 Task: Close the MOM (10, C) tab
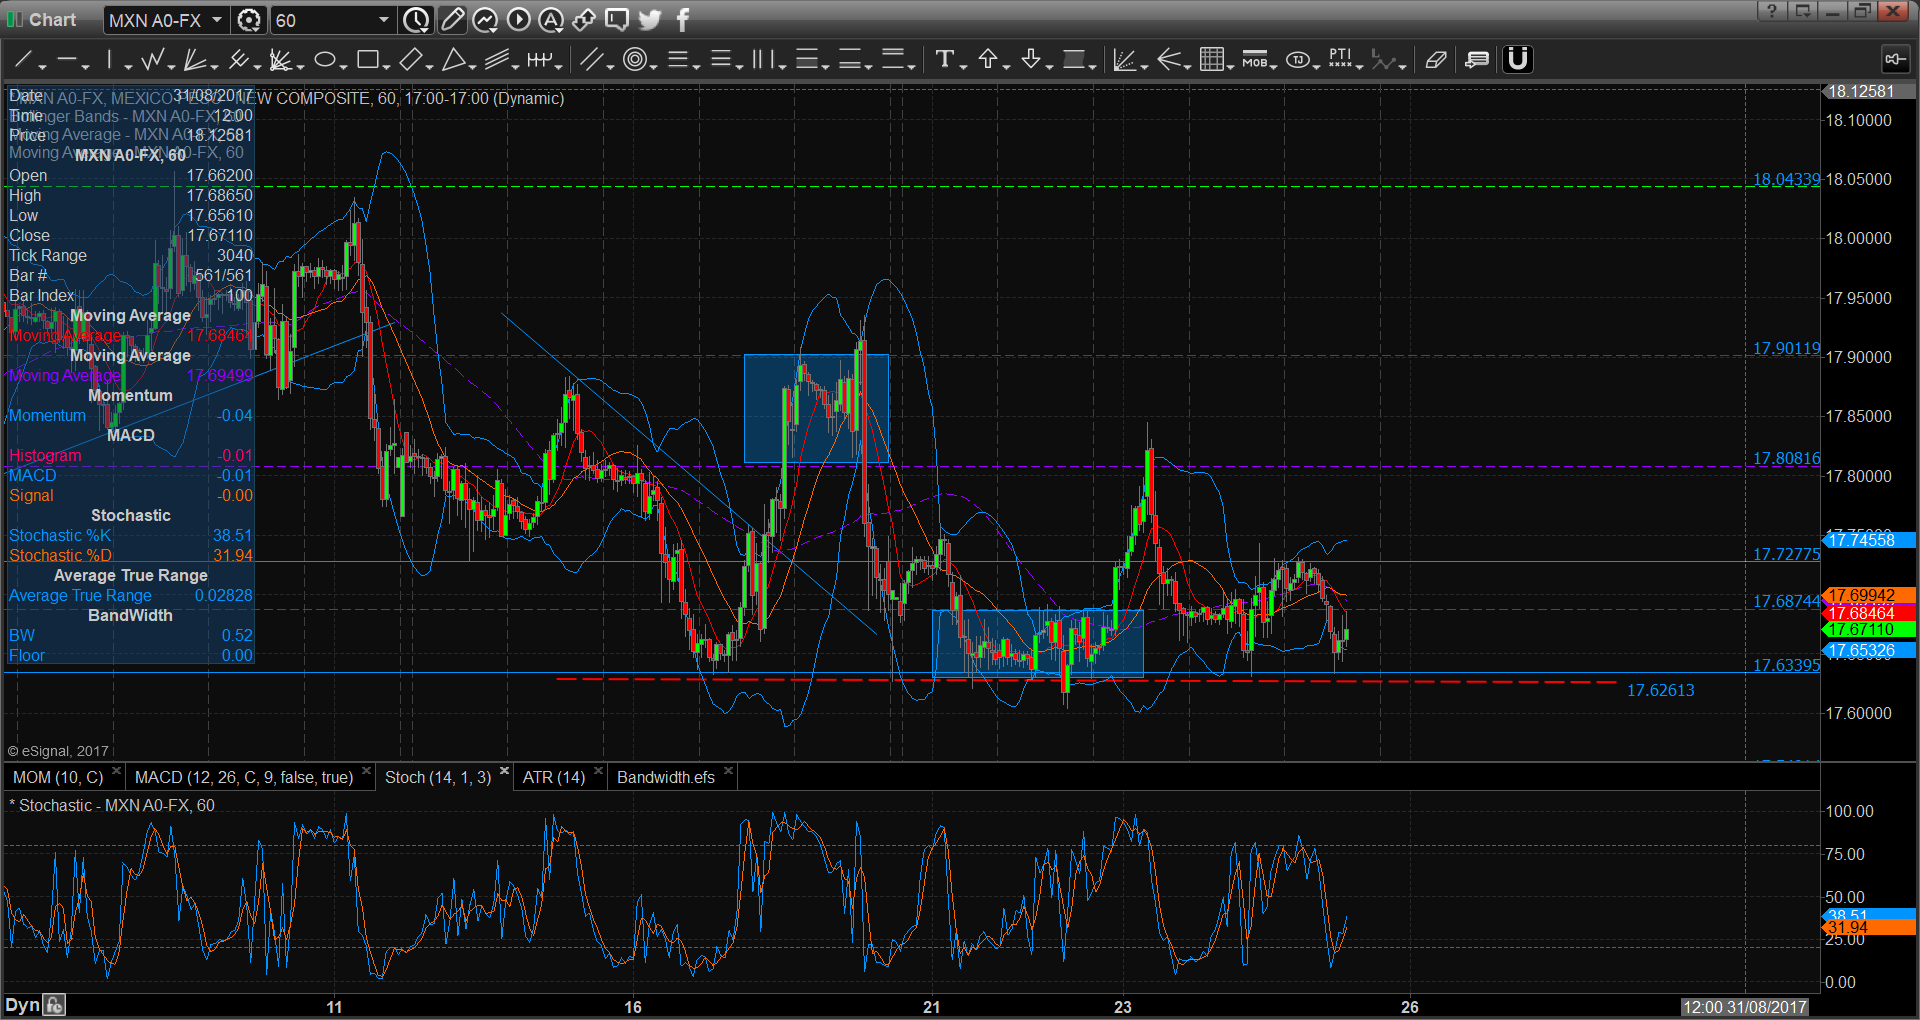pos(117,771)
